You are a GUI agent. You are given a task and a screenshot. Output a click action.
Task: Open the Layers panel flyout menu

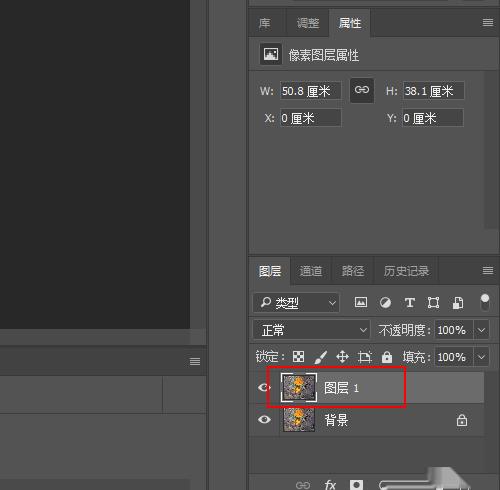click(488, 270)
